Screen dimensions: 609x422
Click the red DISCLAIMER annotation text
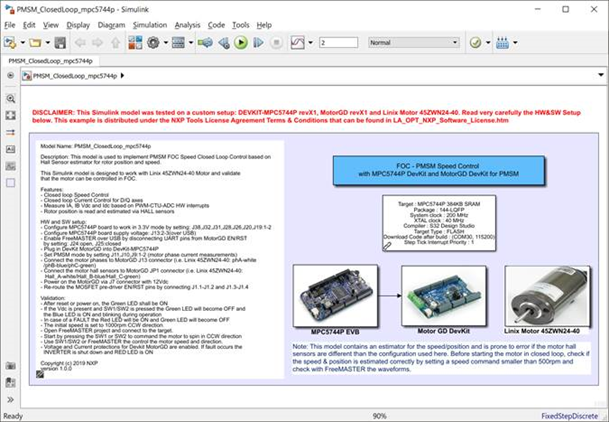click(x=306, y=116)
